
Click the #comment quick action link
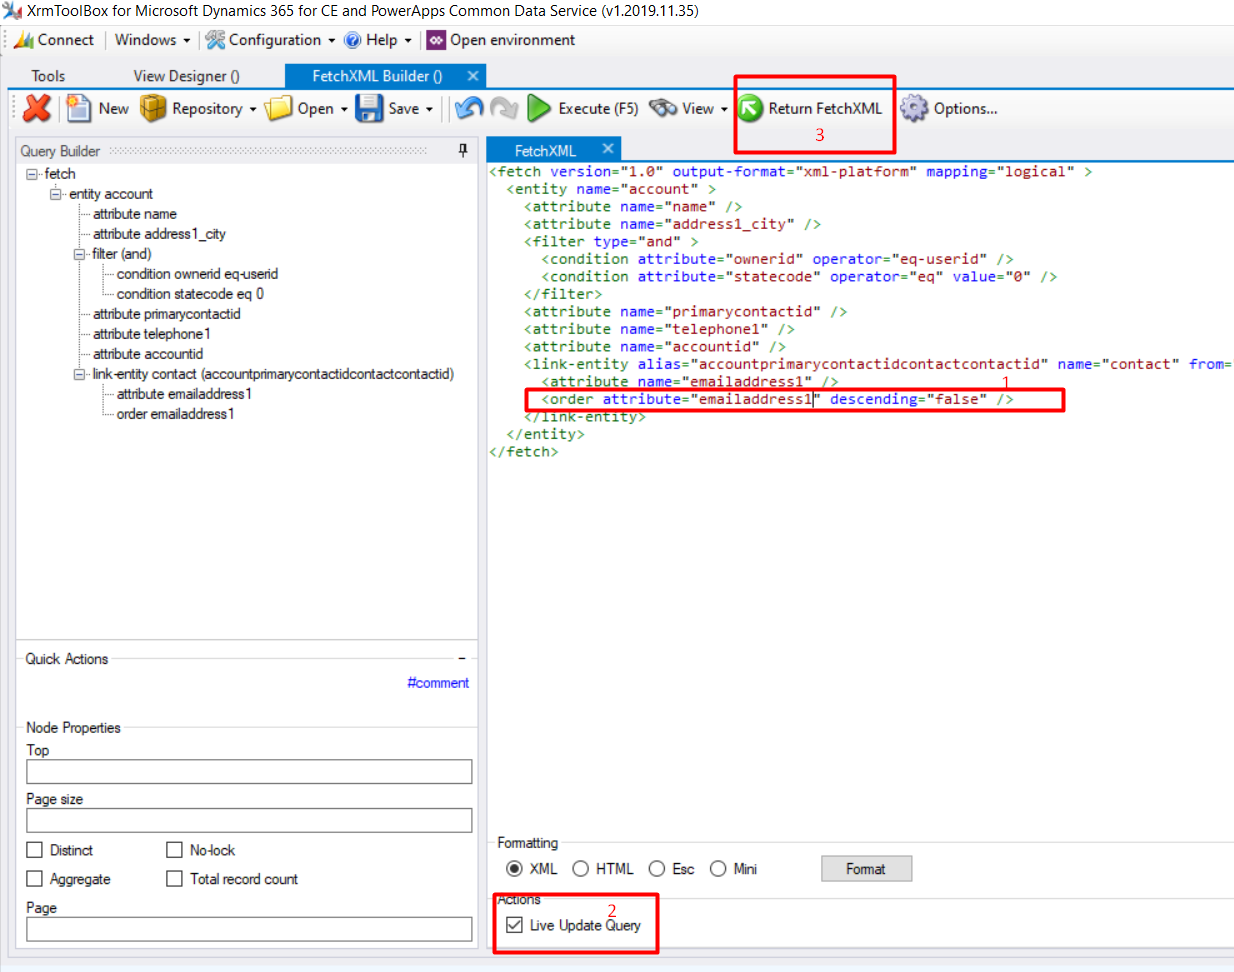click(438, 683)
